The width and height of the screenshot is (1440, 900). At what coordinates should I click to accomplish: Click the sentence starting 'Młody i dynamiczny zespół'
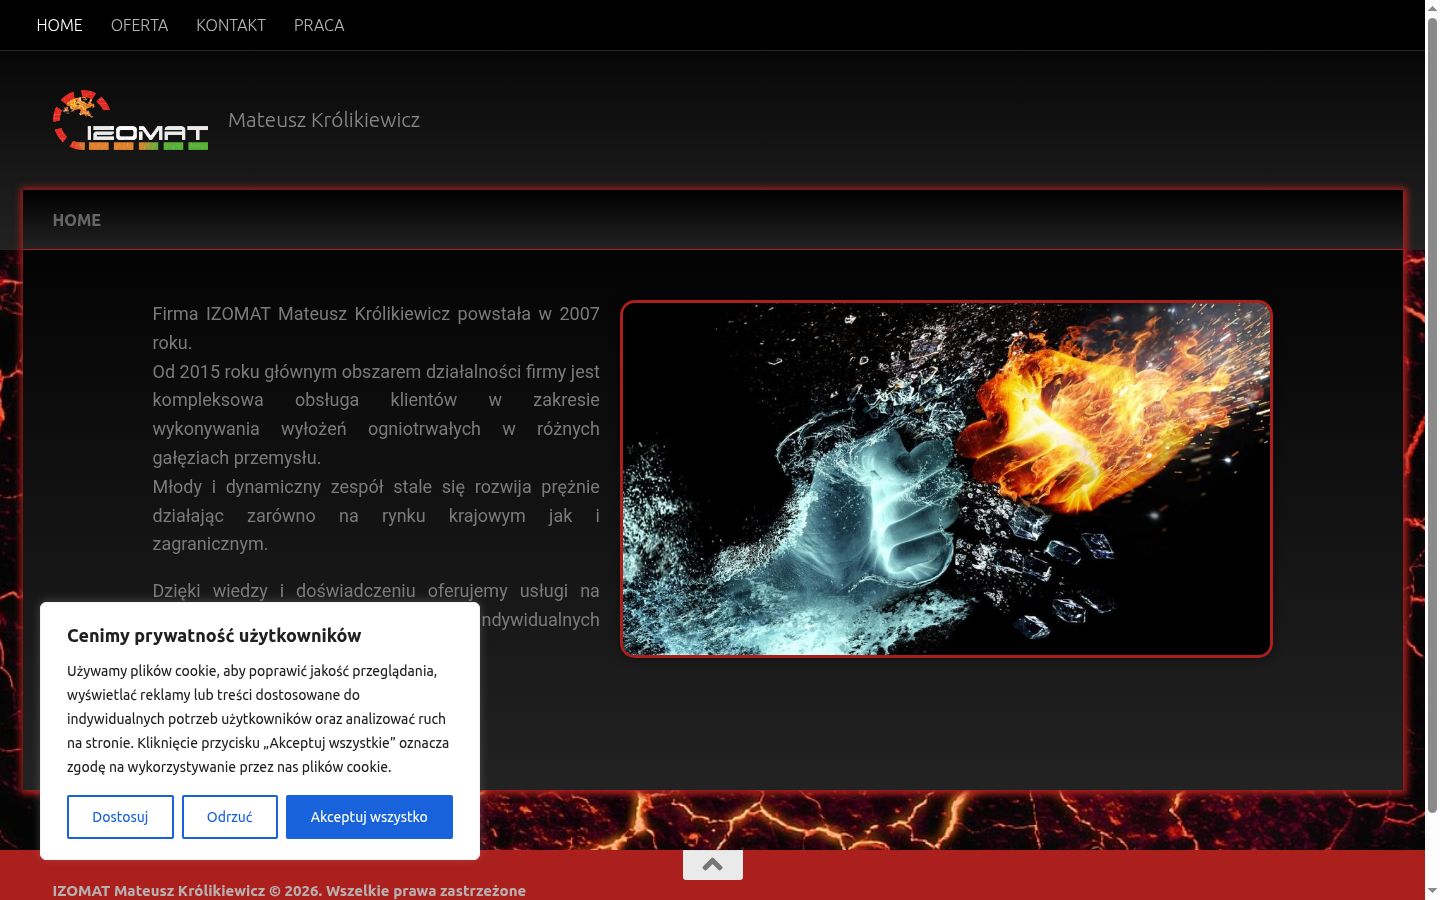376,515
